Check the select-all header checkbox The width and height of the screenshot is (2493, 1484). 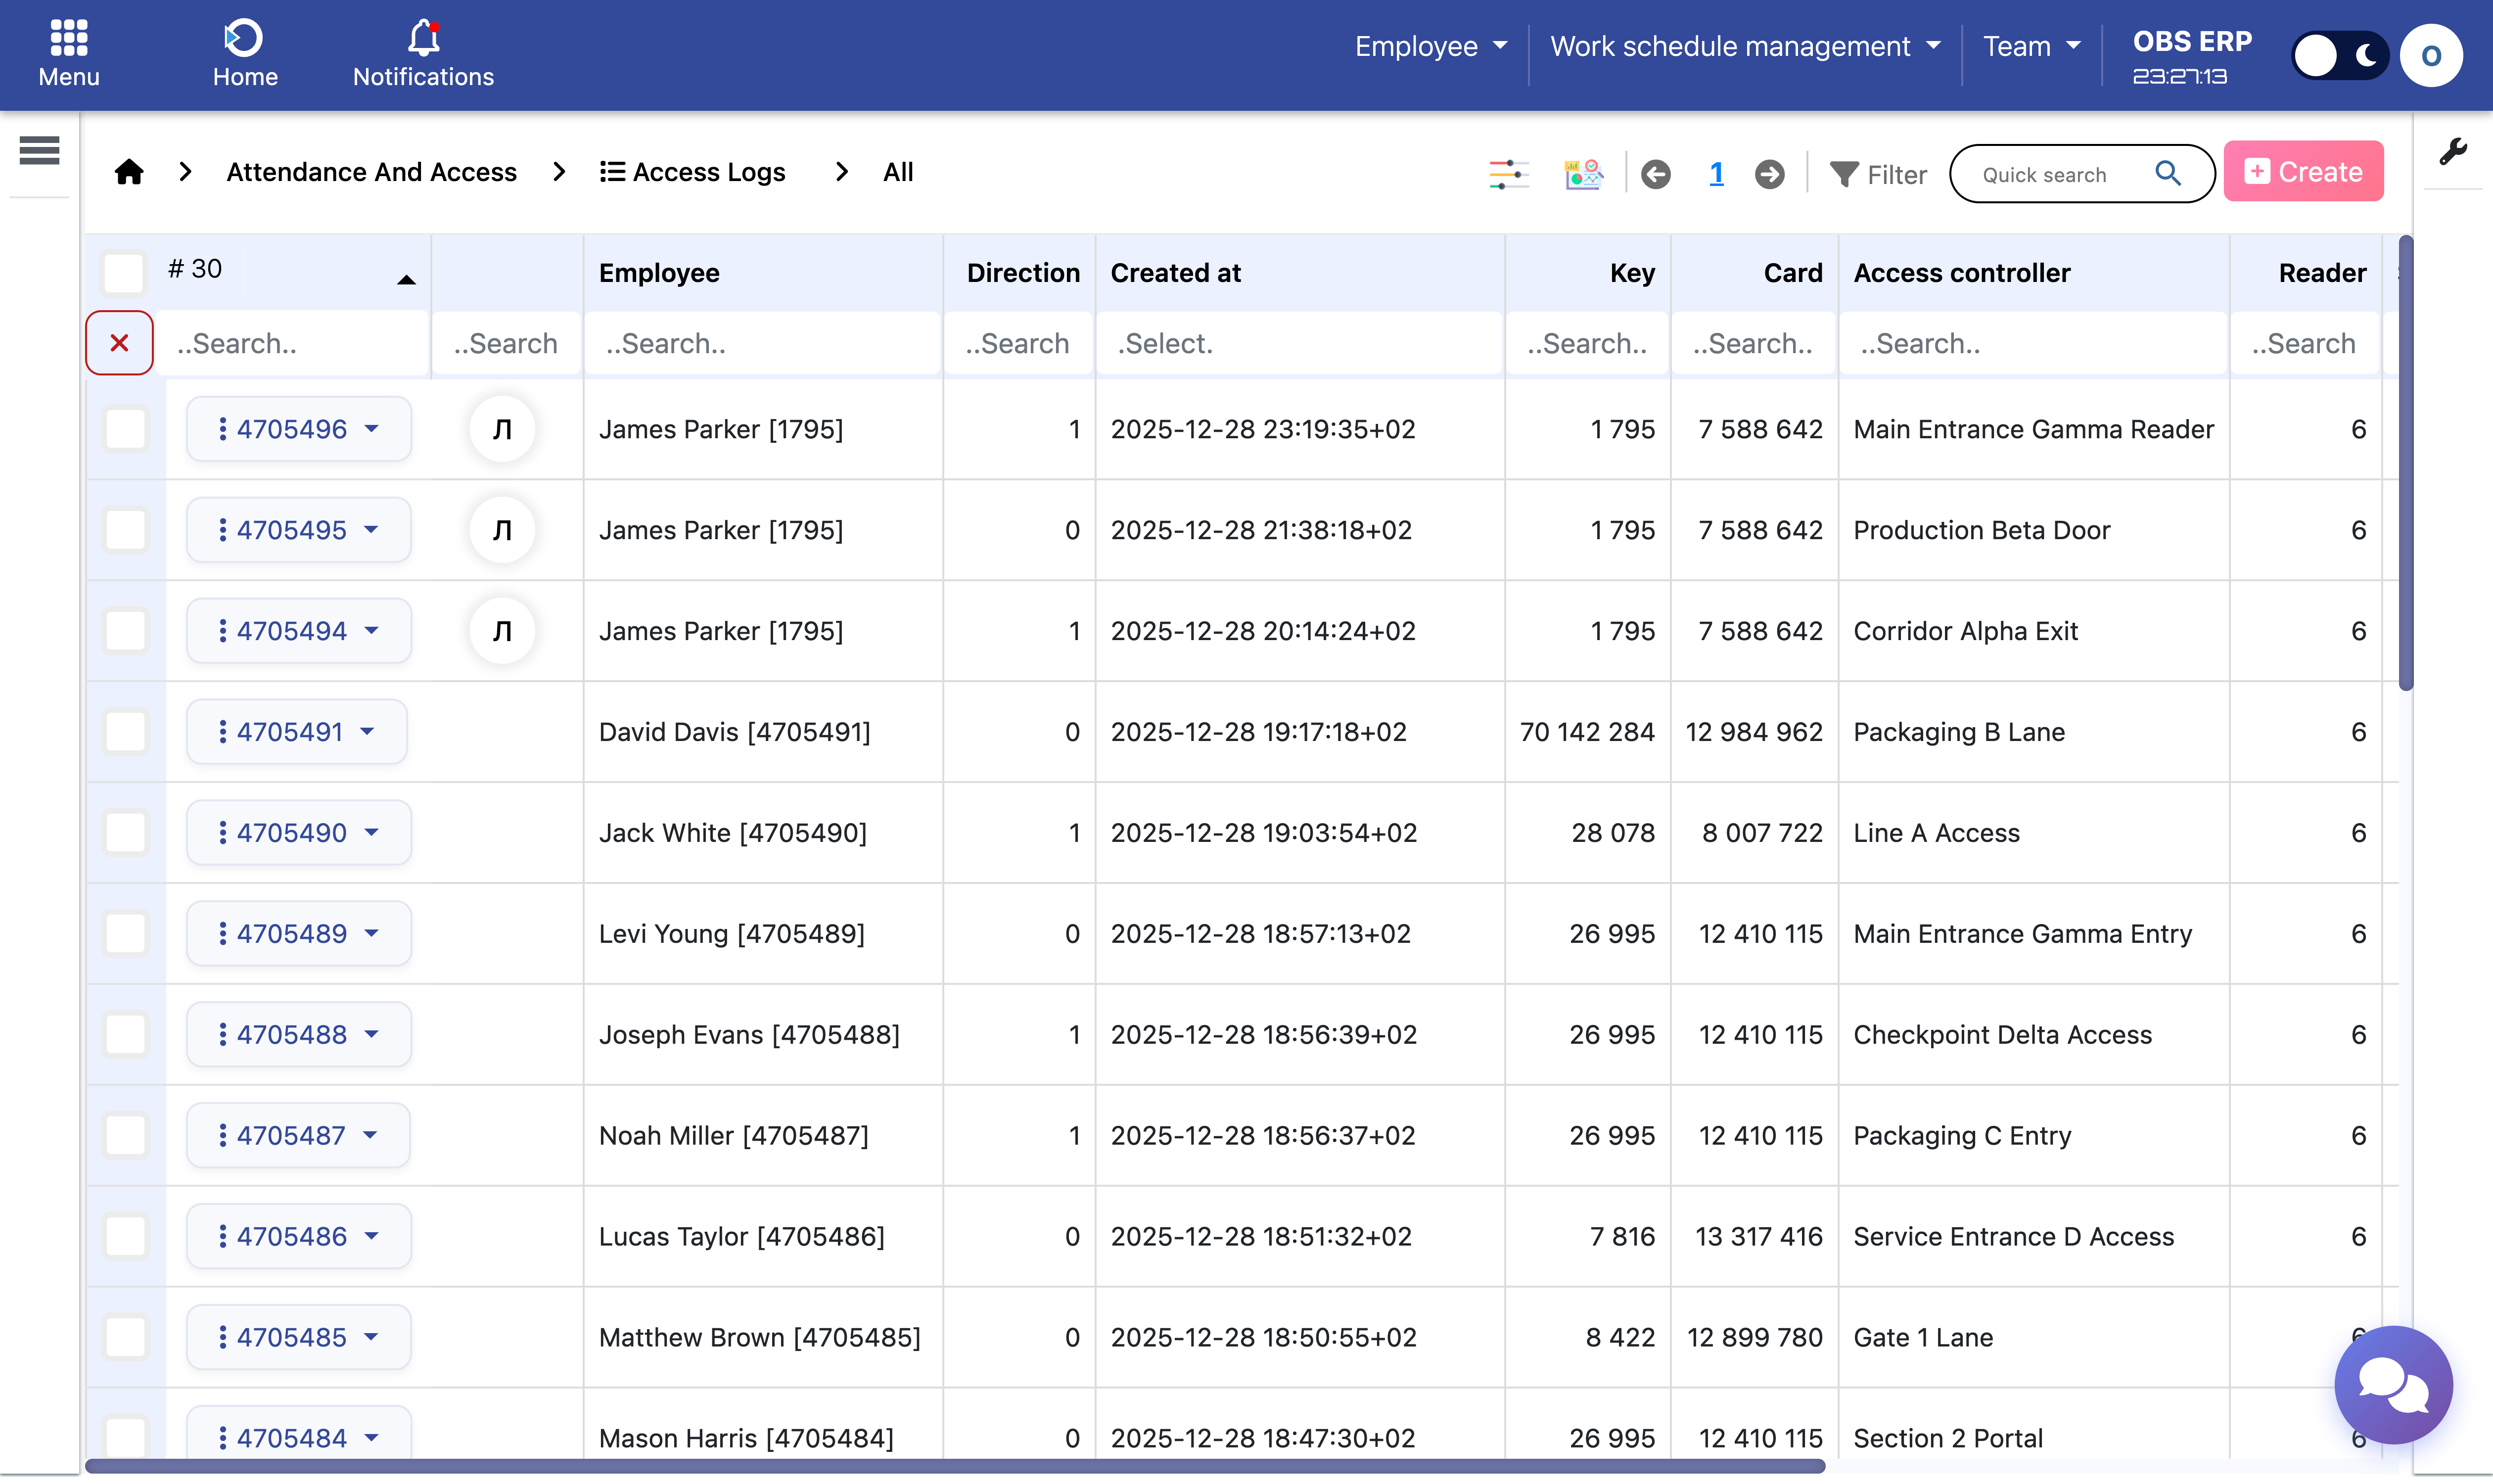pyautogui.click(x=124, y=272)
